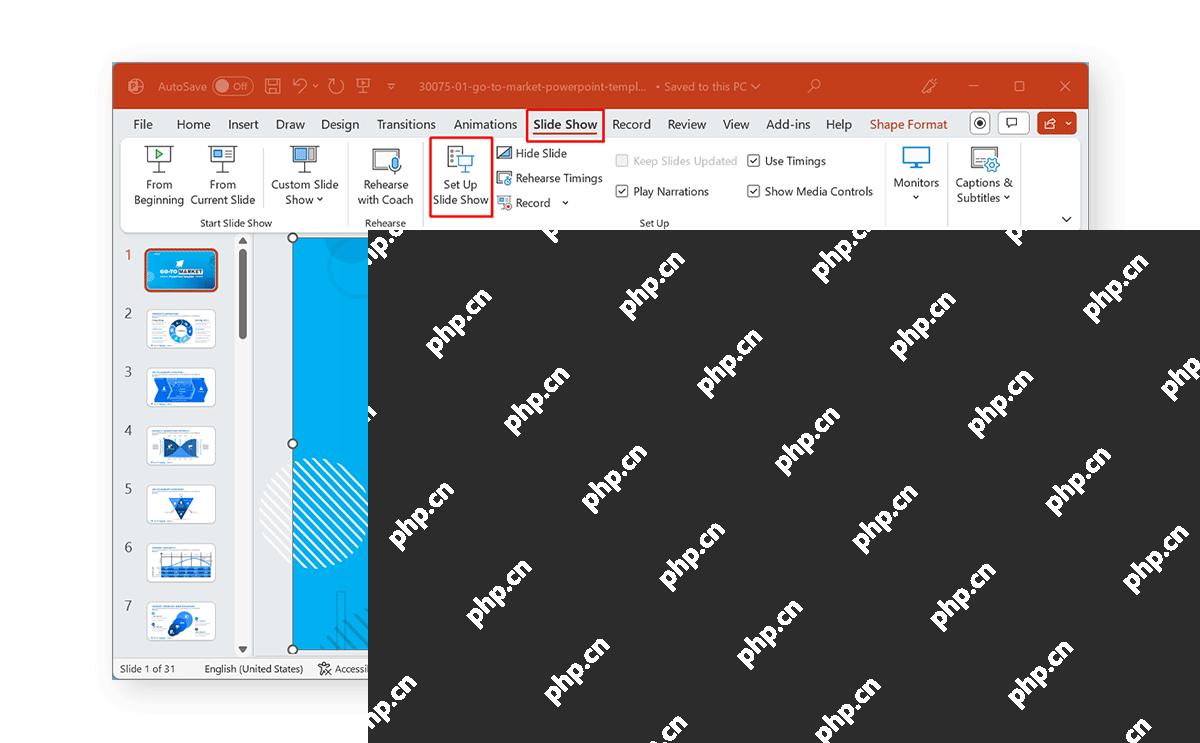The width and height of the screenshot is (1200, 743).
Task: Select slide 1 thumbnail
Action: [x=181, y=270]
